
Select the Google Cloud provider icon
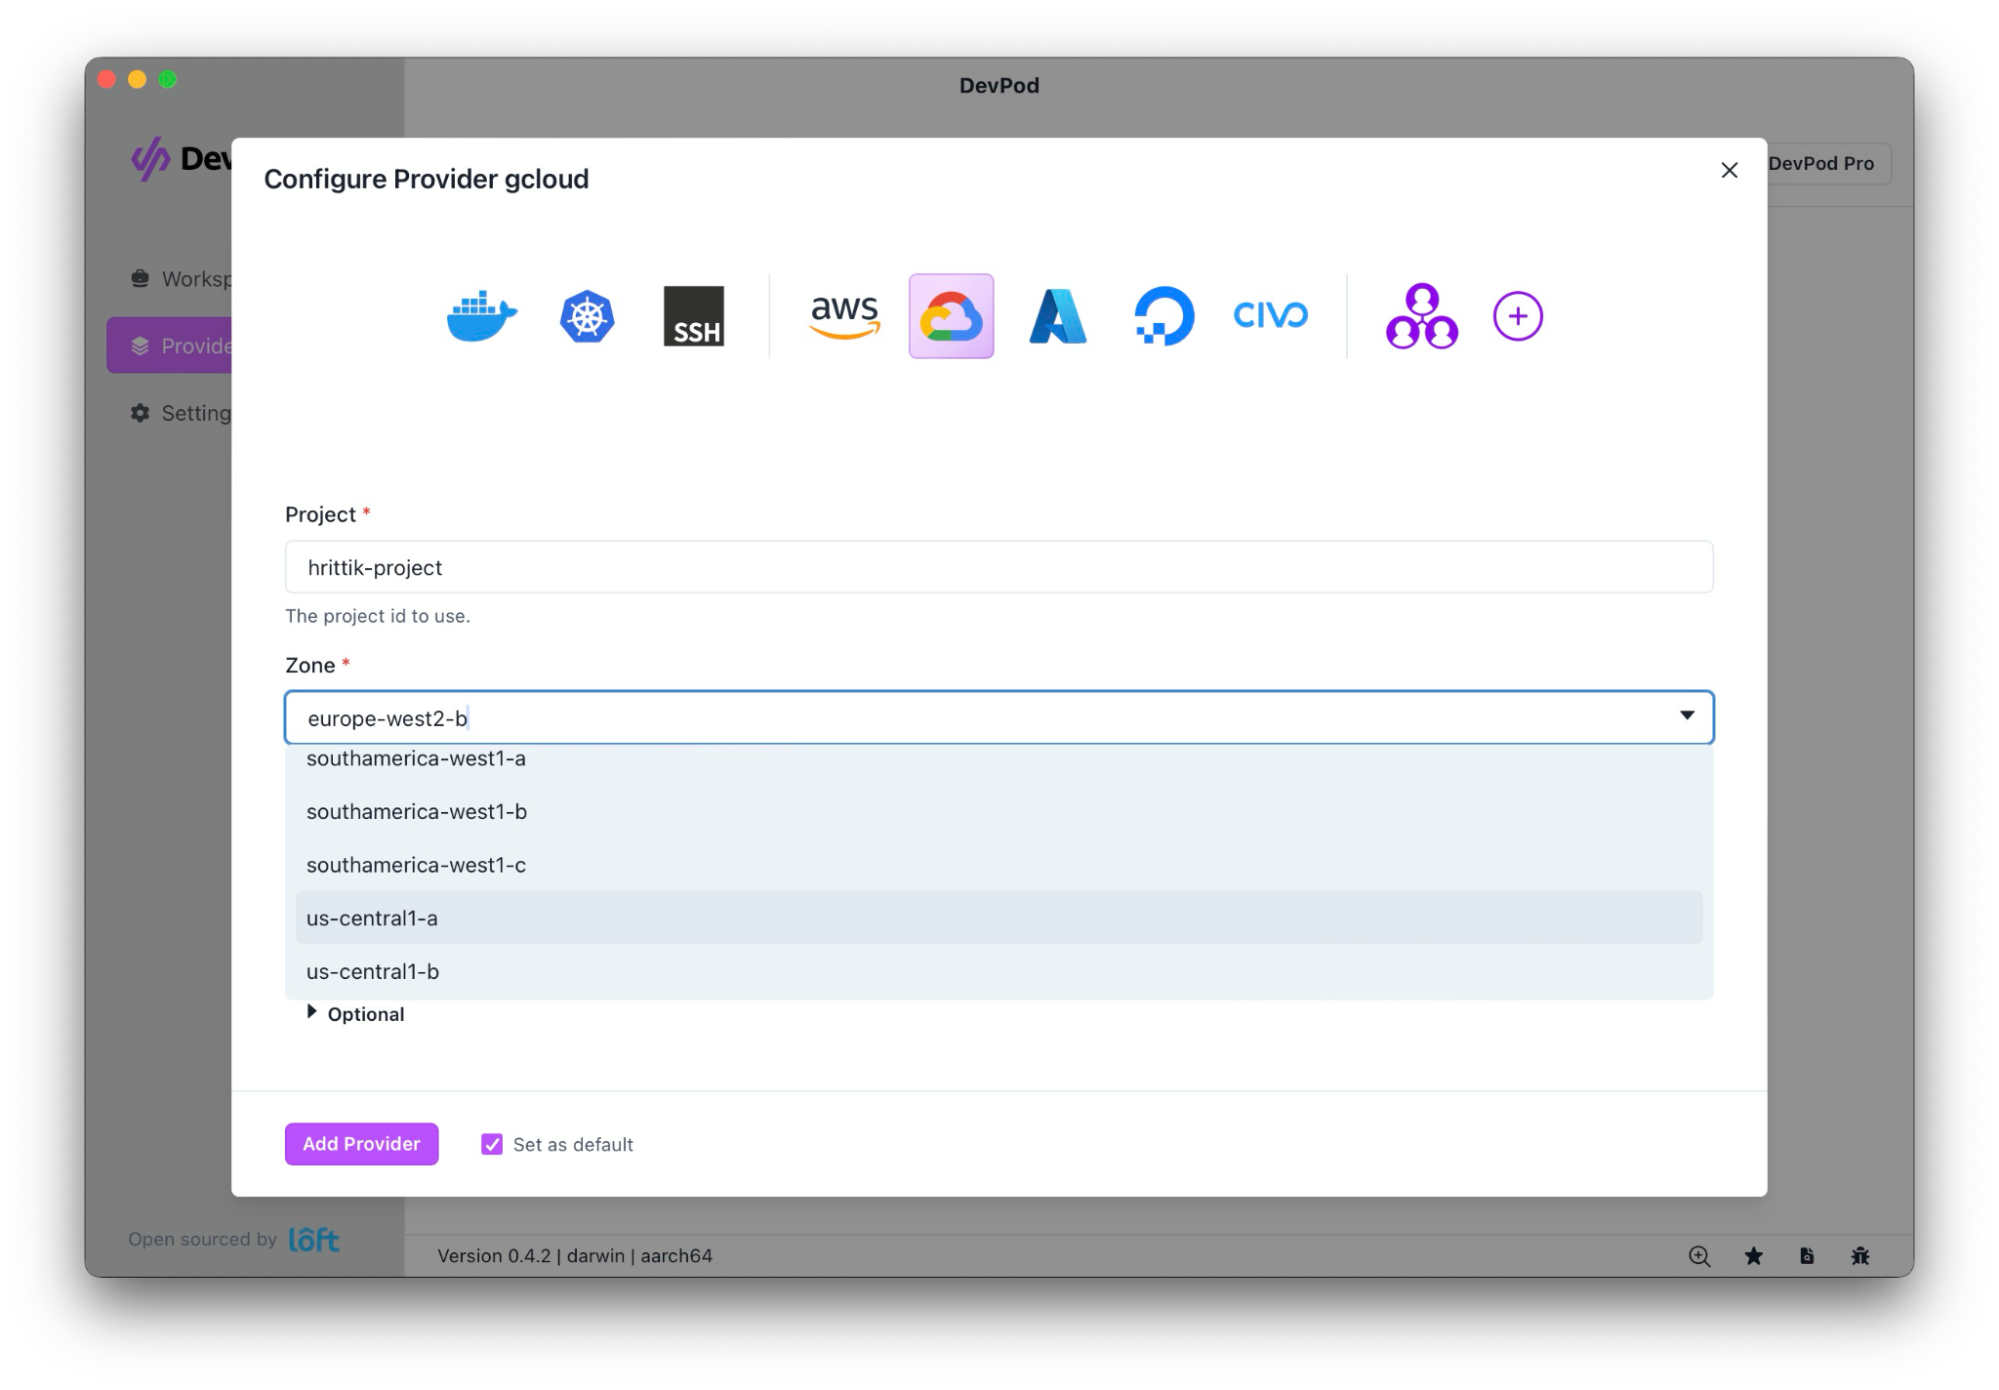coord(950,316)
